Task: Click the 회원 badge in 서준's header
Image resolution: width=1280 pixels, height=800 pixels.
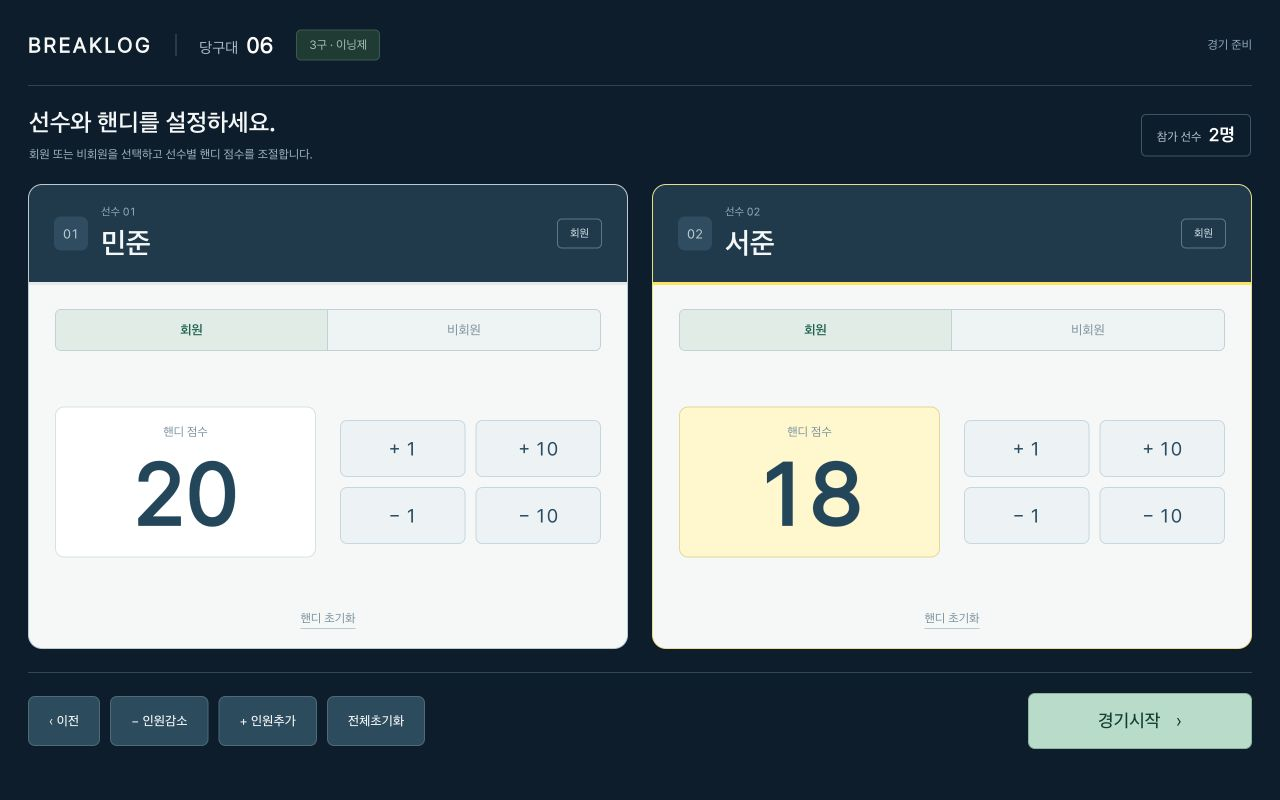Action: click(x=1203, y=233)
